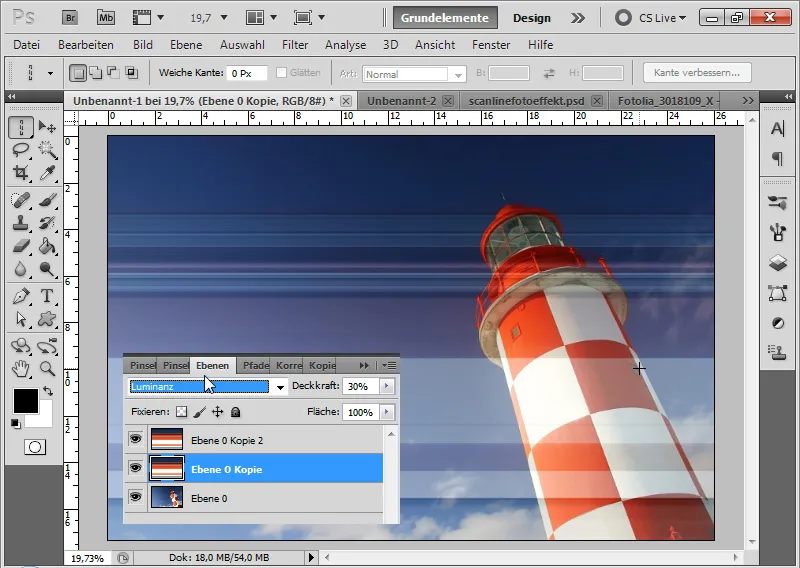Select the Eyedropper tool
Screen dimensions: 800x568
pos(47,173)
